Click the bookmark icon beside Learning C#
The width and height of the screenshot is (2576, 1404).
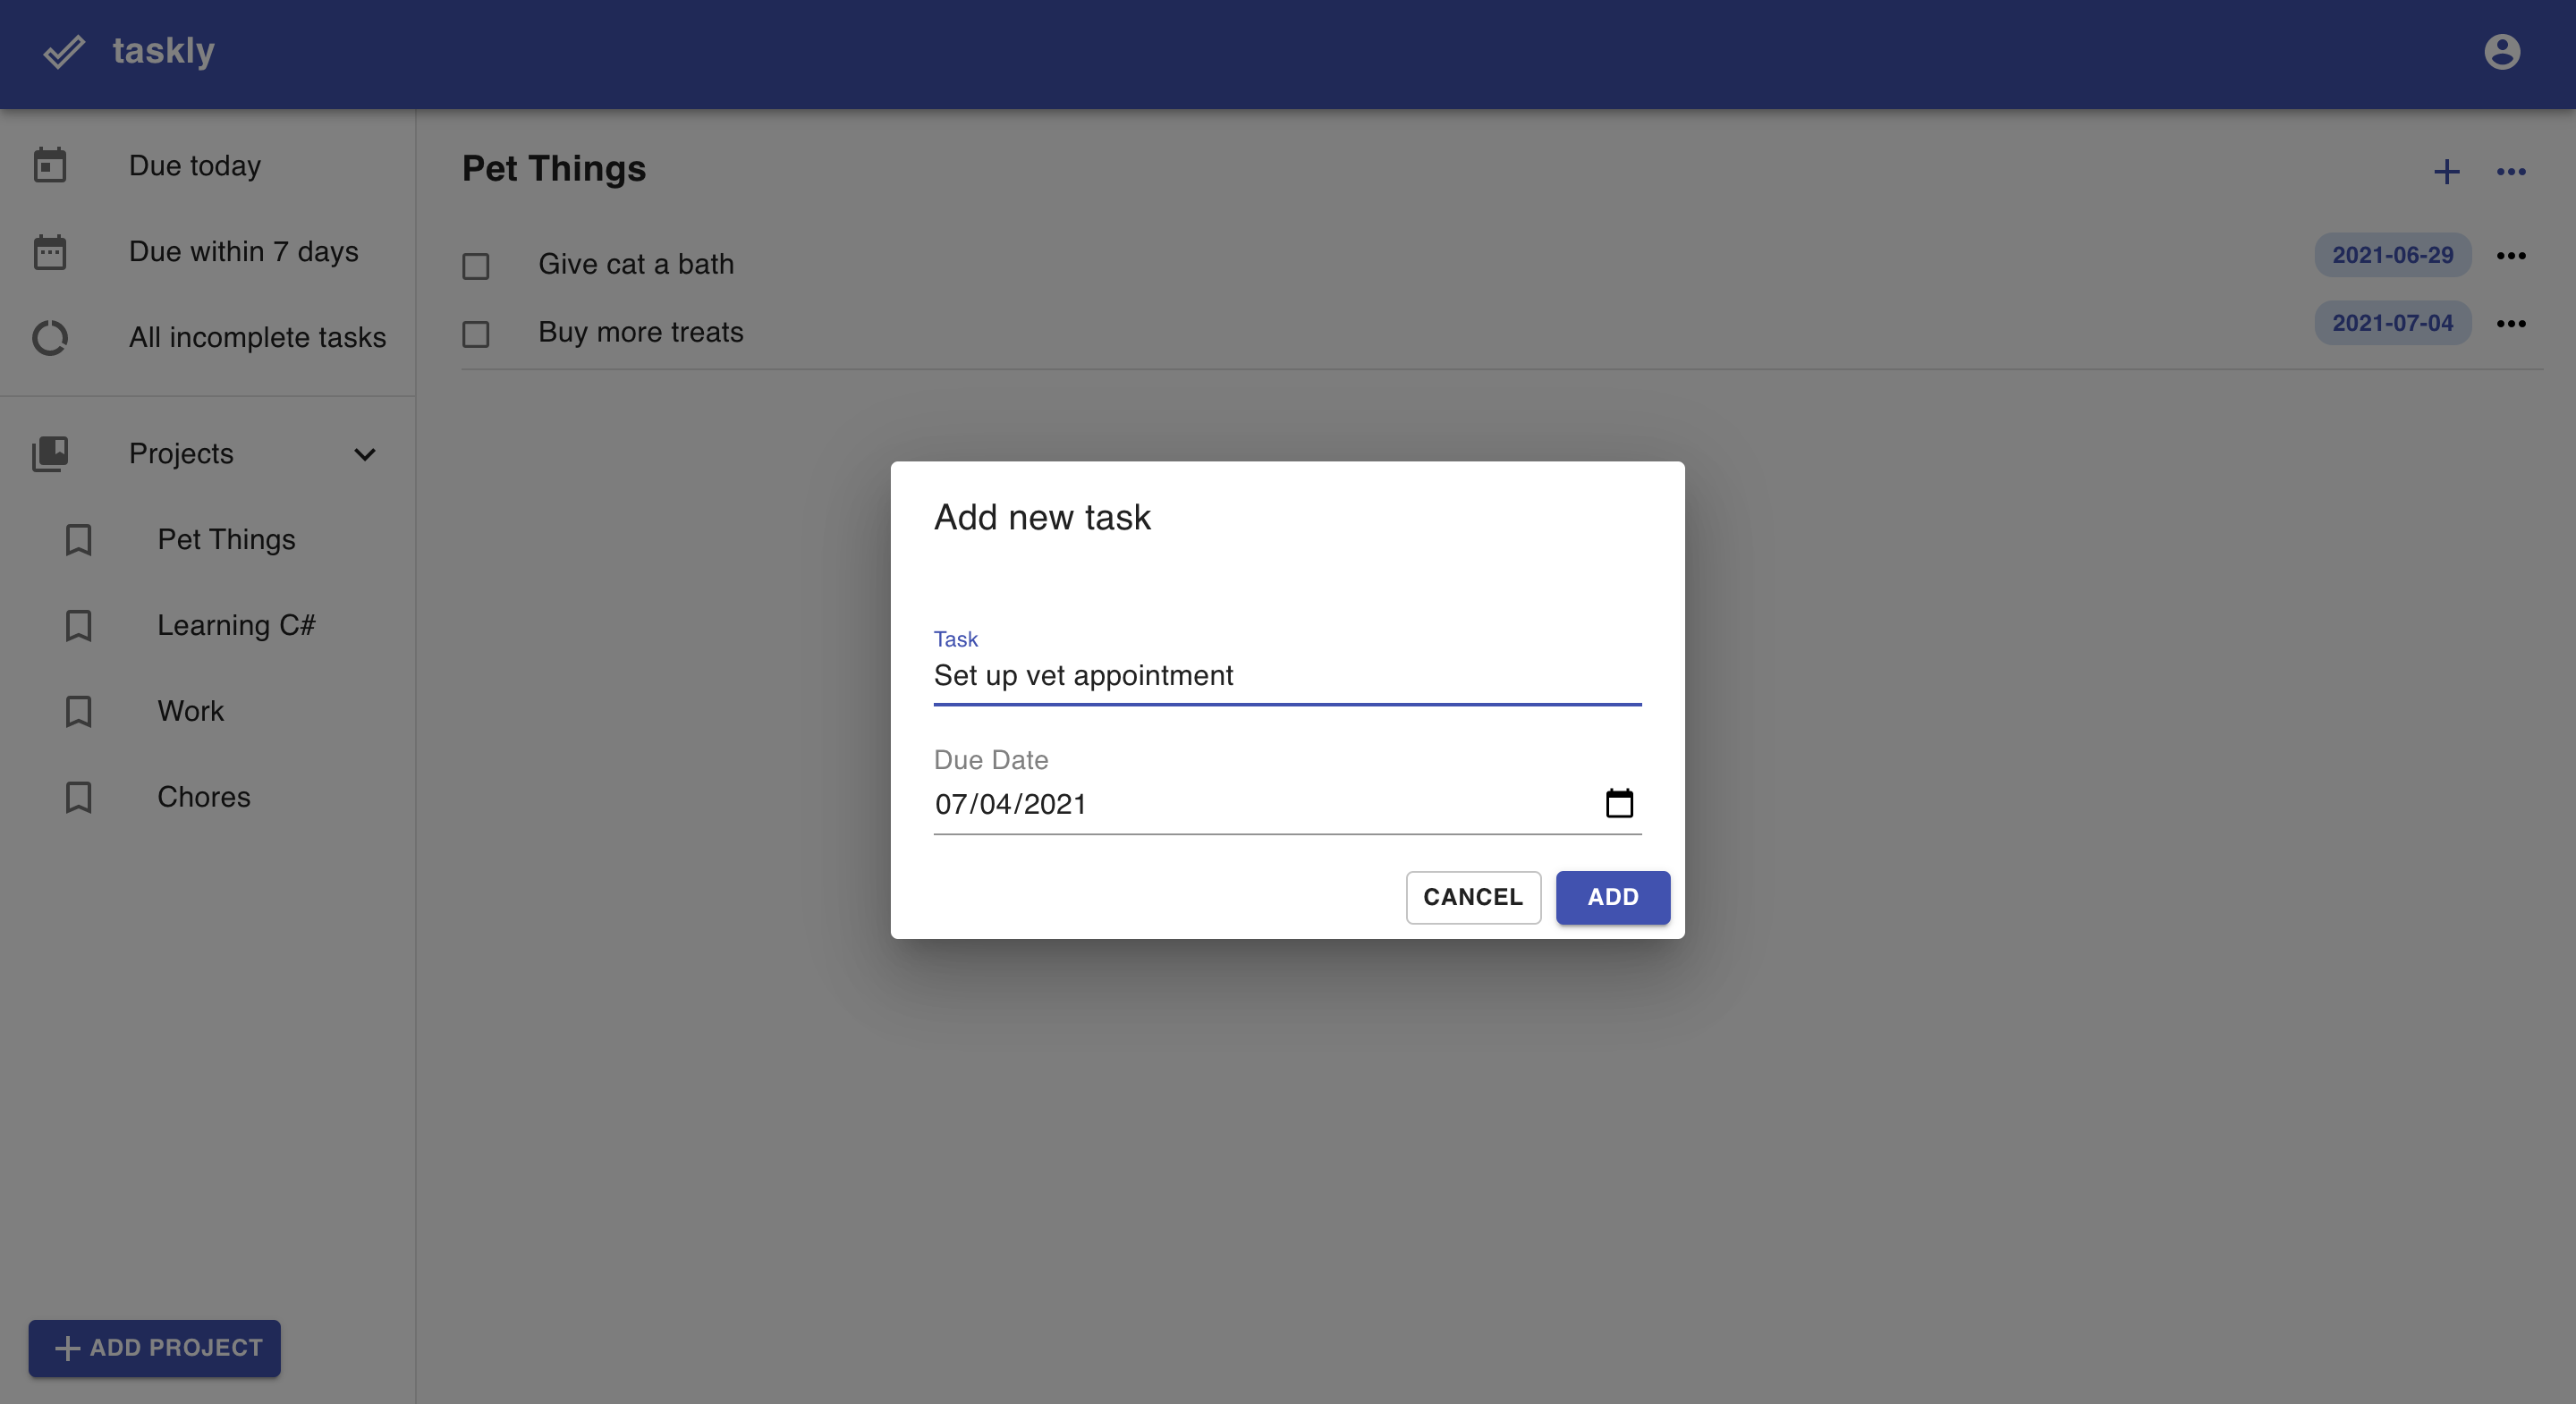click(x=79, y=625)
